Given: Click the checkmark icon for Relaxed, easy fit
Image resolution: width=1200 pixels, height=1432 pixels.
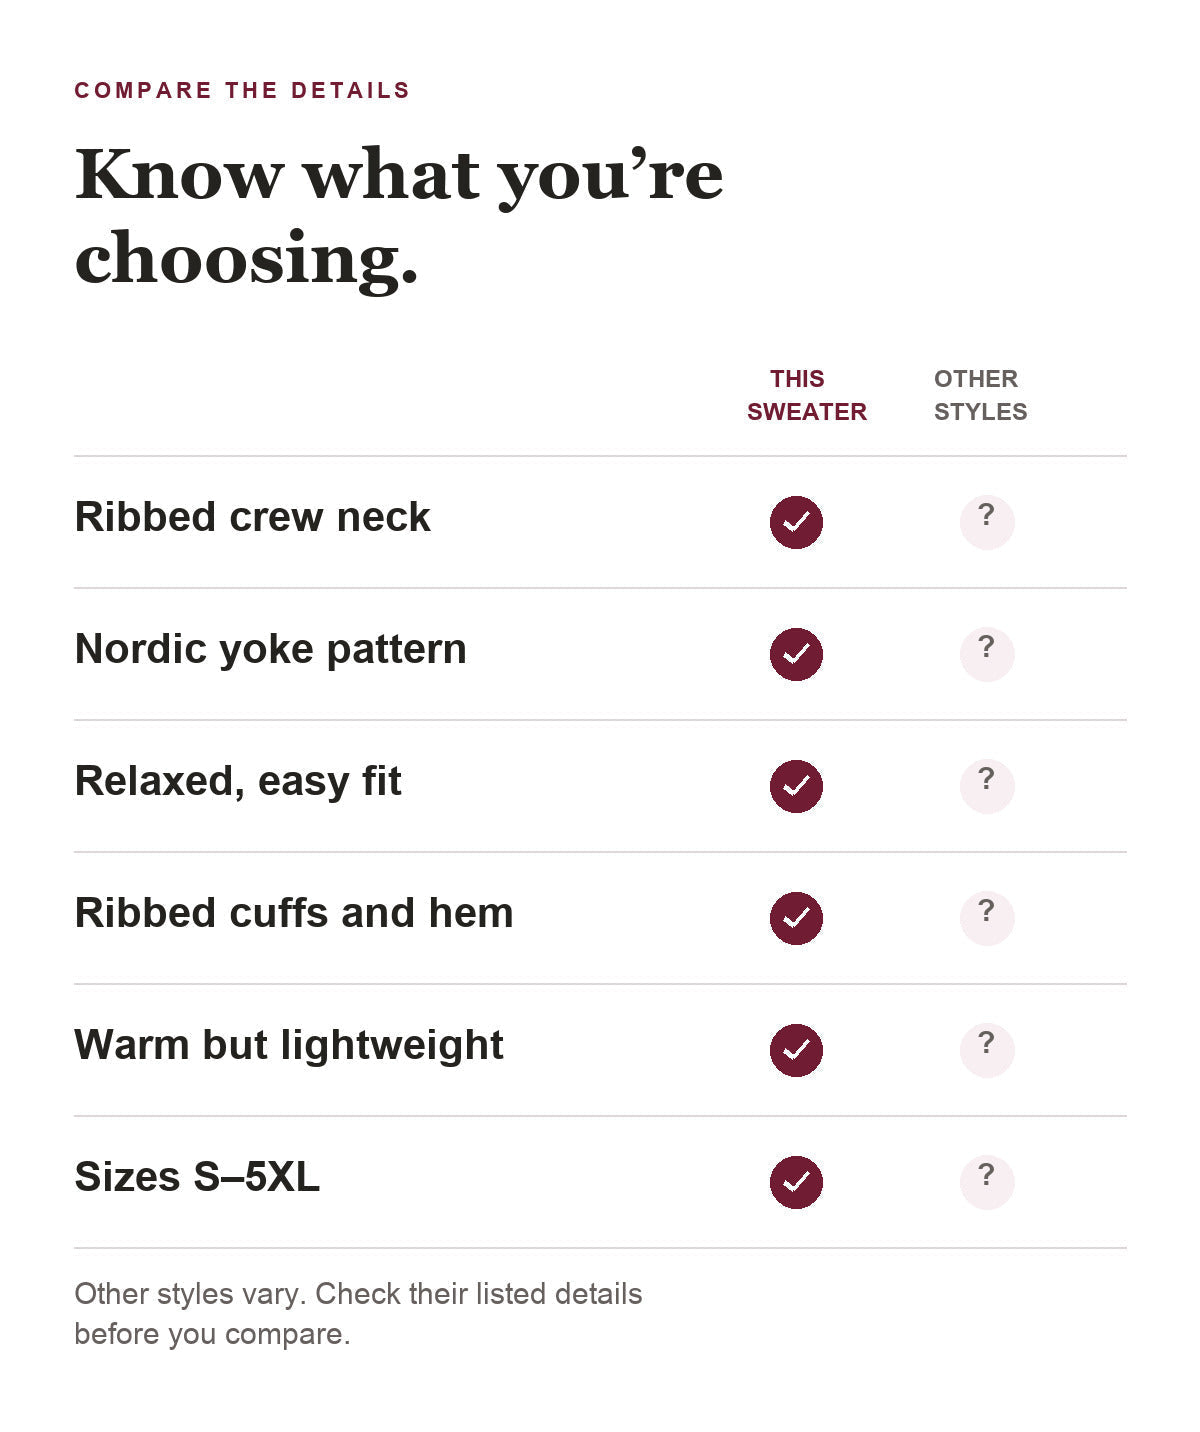Looking at the screenshot, I should (x=796, y=786).
